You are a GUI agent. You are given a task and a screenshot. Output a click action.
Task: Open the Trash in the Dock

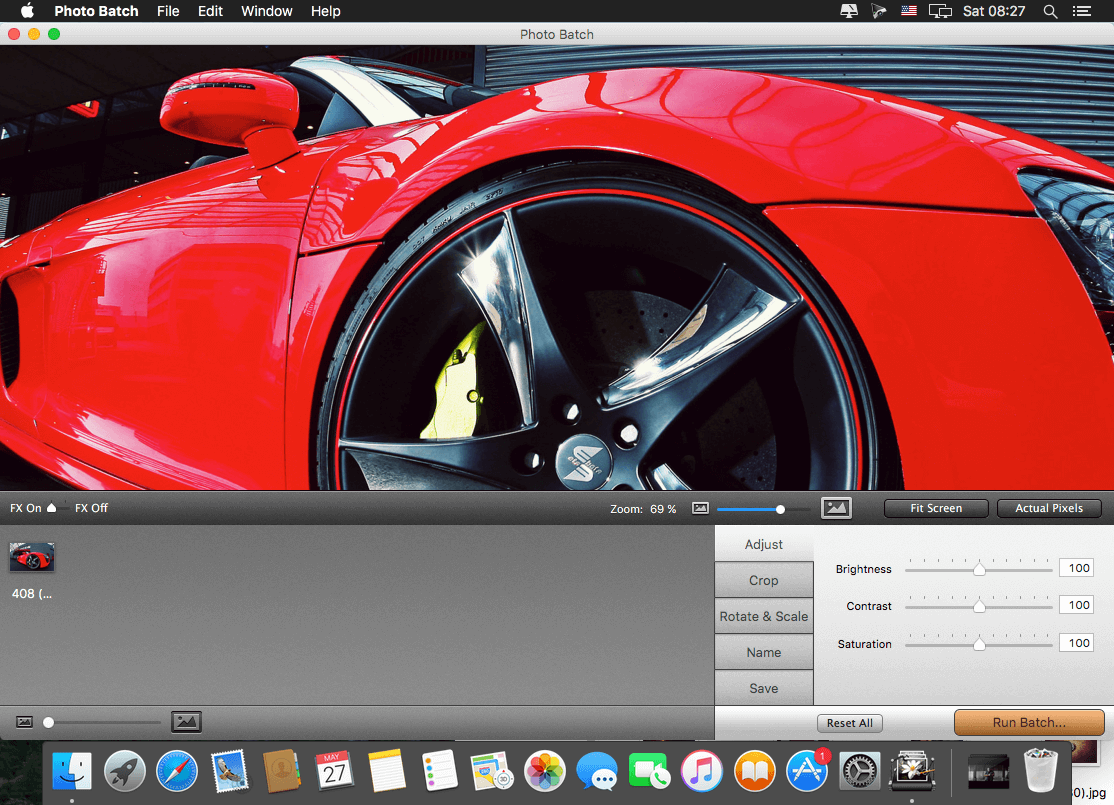click(1041, 771)
